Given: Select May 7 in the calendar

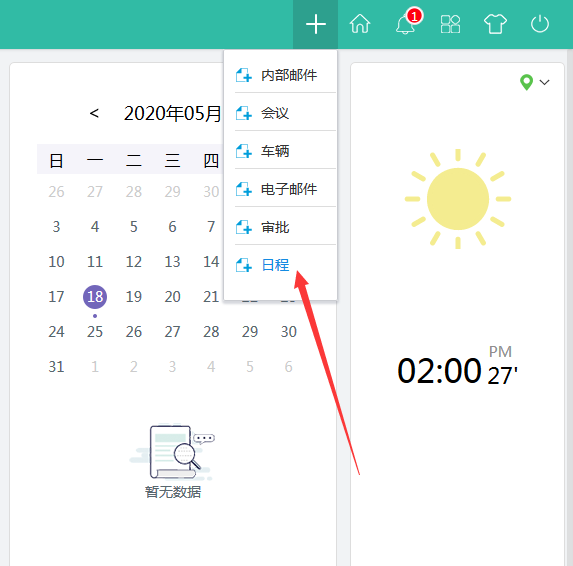Looking at the screenshot, I should [x=211, y=227].
